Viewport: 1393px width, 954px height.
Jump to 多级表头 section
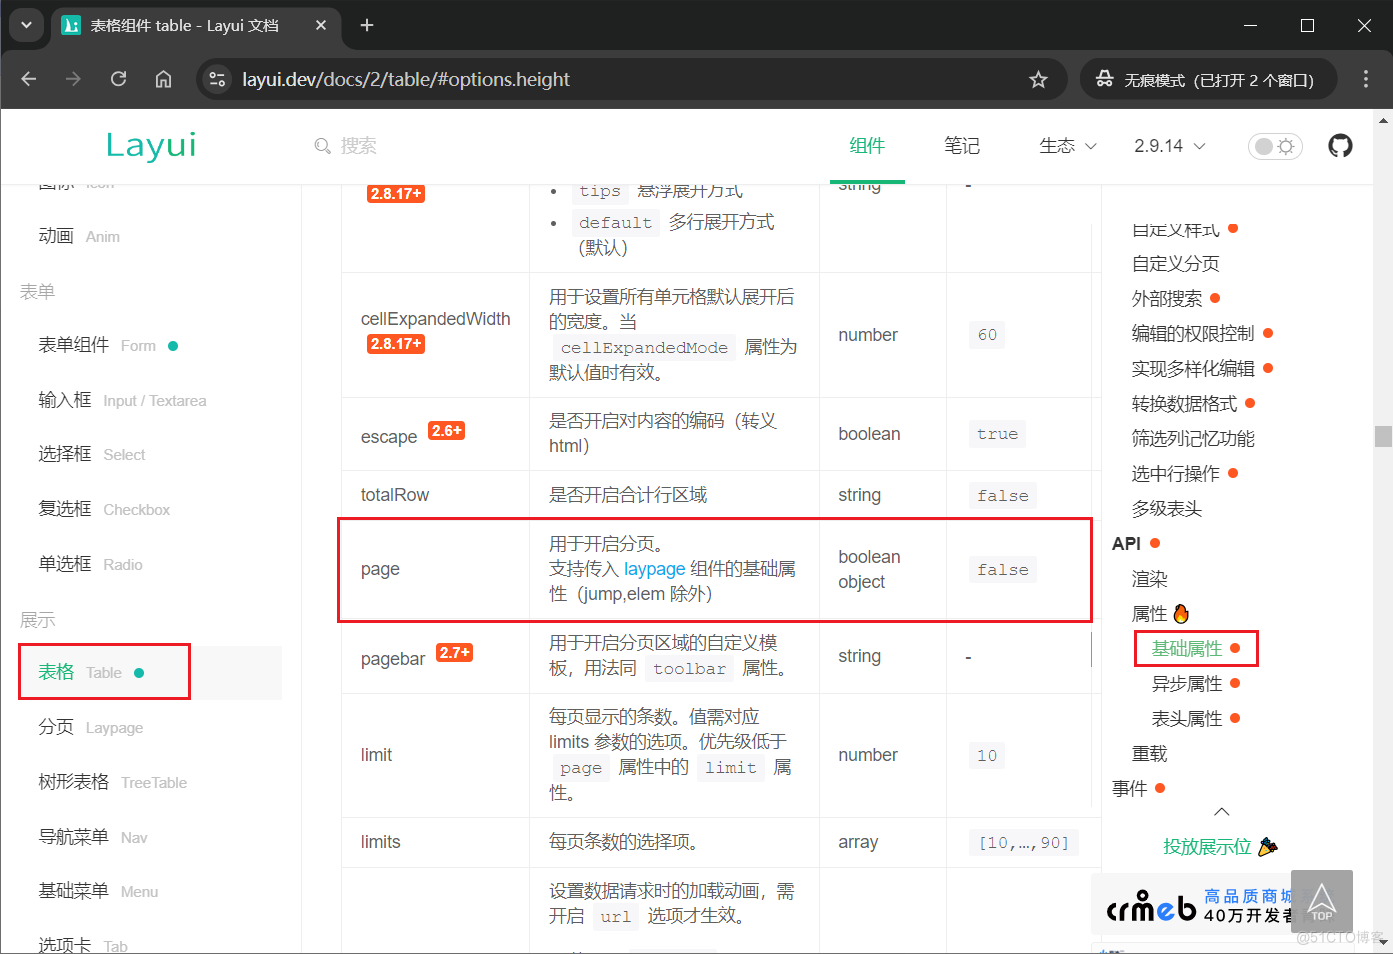coord(1167,509)
